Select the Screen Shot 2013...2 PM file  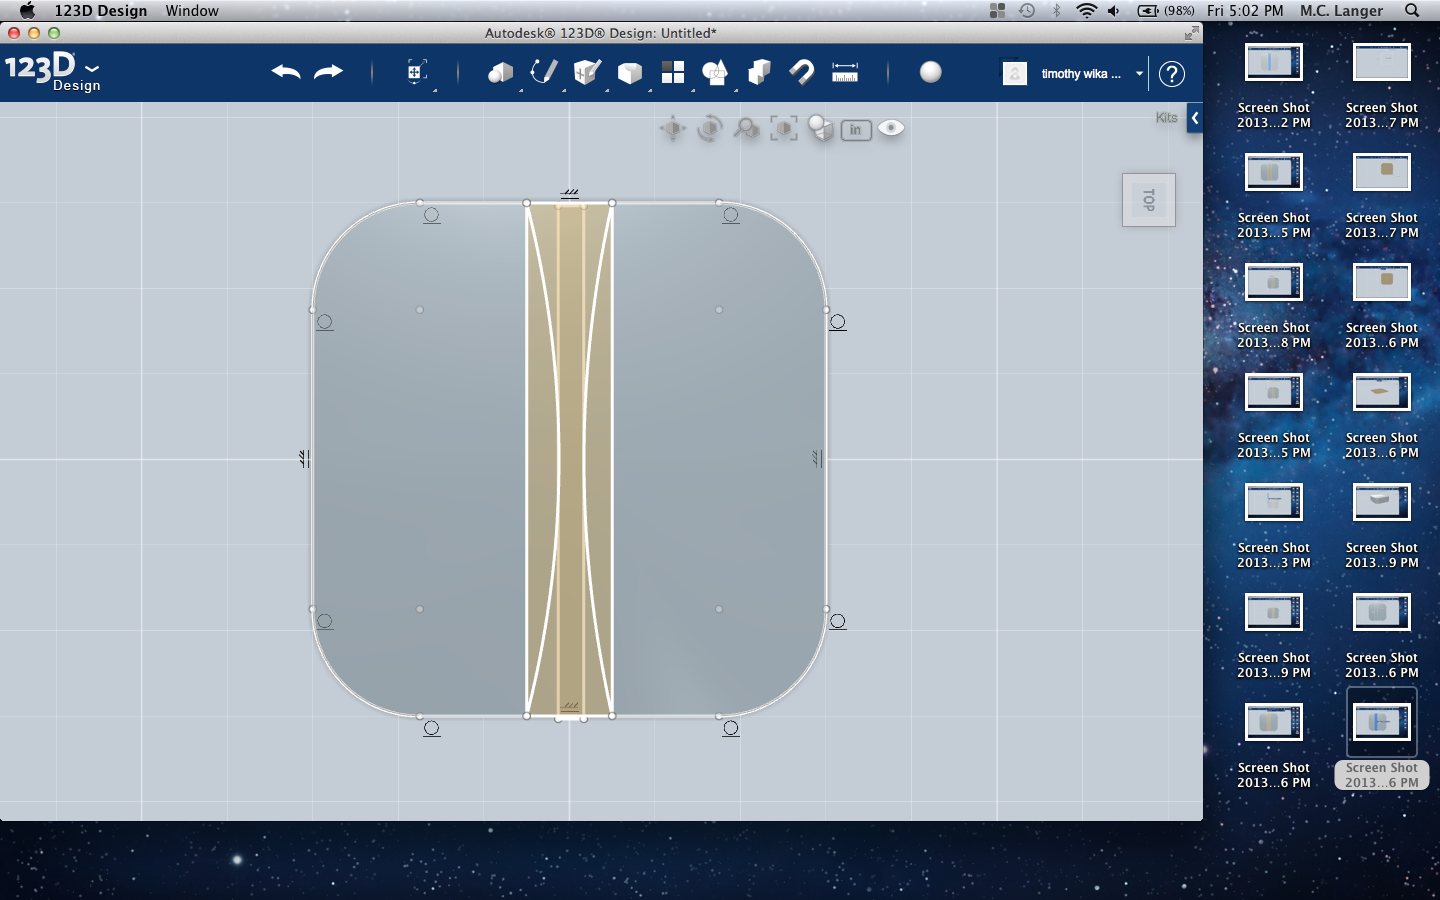[1274, 86]
